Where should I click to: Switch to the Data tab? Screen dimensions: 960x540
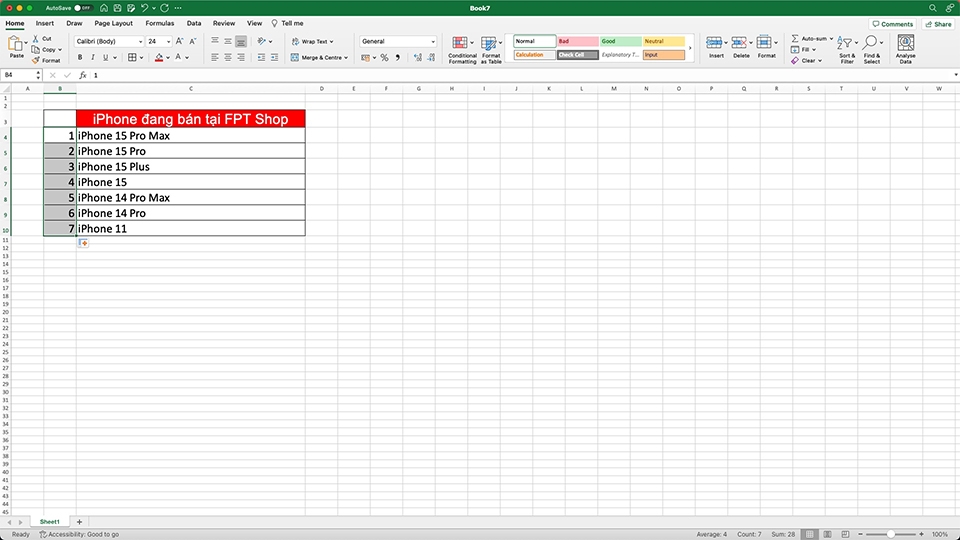(194, 23)
